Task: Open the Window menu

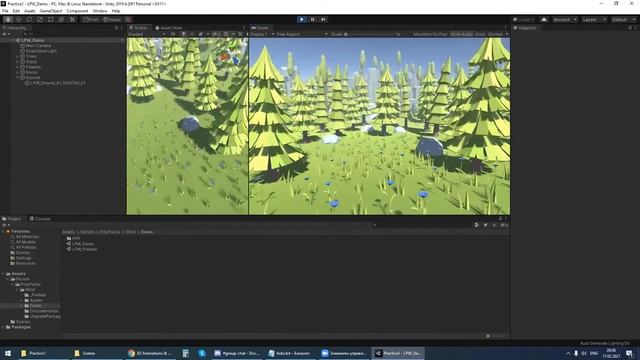Action: [x=100, y=11]
